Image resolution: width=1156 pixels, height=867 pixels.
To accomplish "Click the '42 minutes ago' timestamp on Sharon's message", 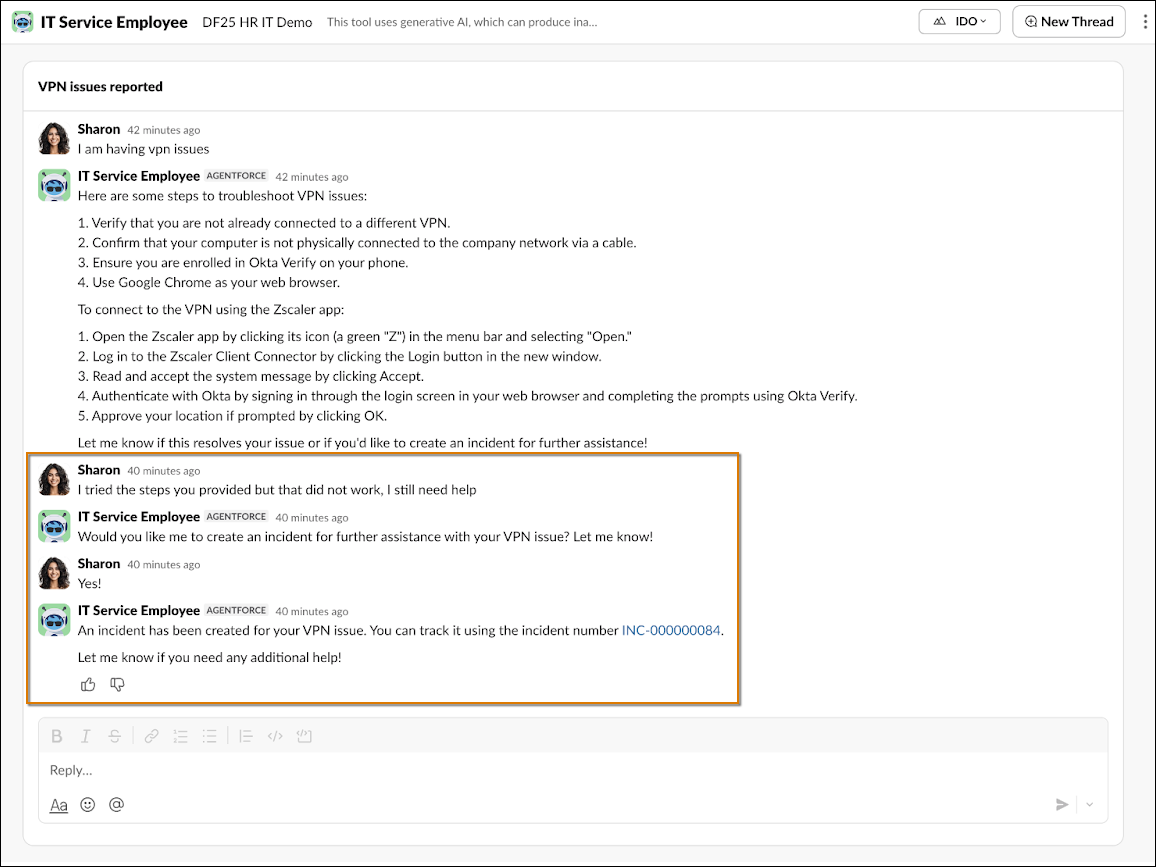I will coord(164,130).
